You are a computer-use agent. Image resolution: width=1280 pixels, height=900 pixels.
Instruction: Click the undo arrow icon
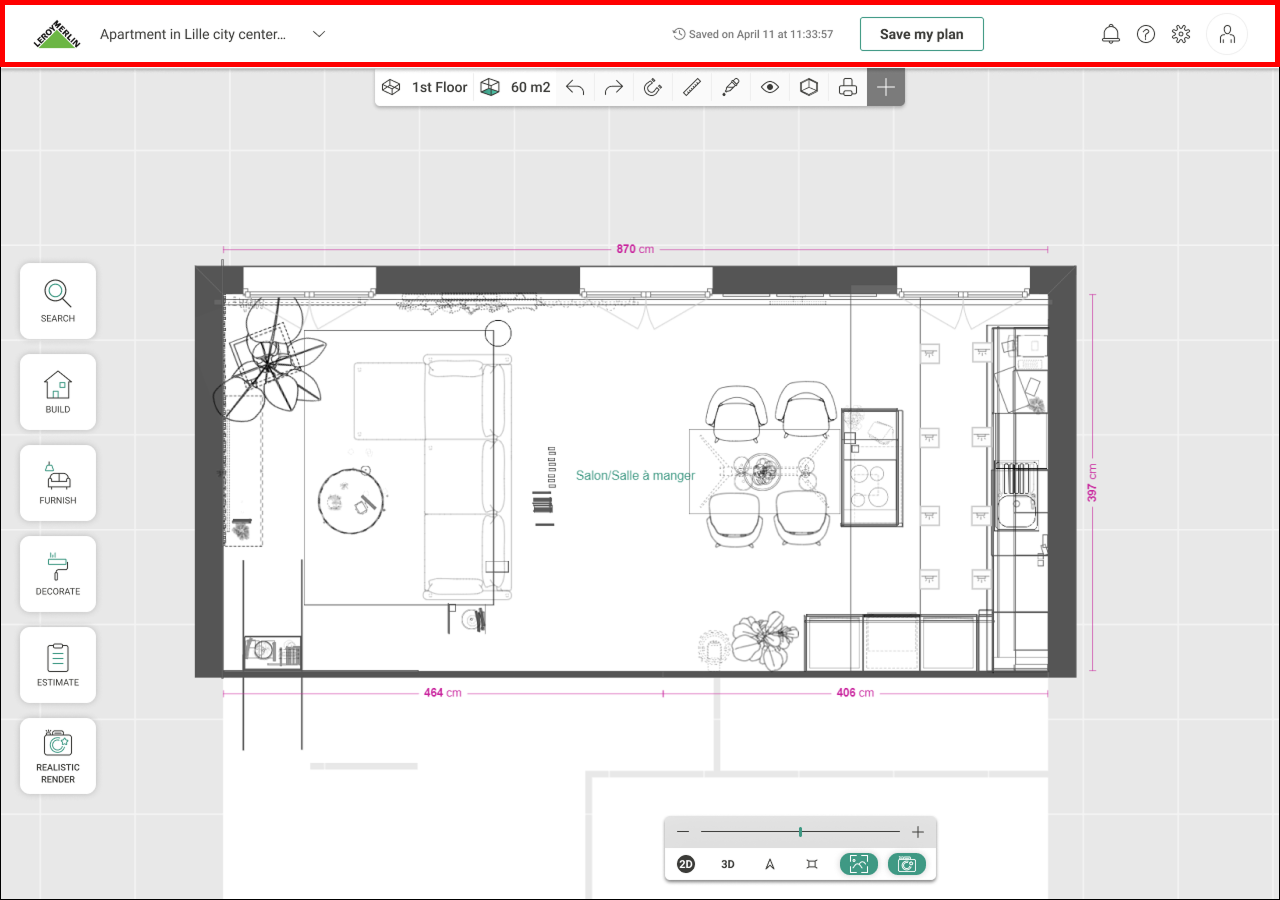(x=575, y=88)
